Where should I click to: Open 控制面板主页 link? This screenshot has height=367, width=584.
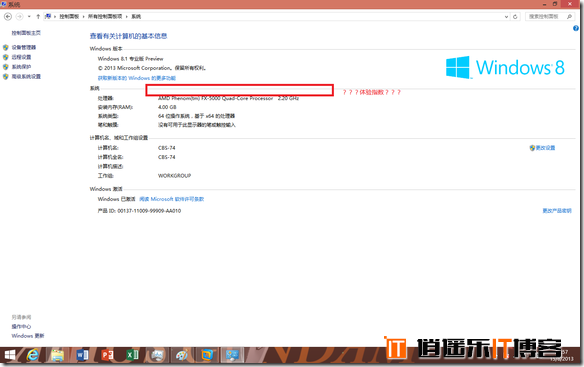click(x=26, y=33)
